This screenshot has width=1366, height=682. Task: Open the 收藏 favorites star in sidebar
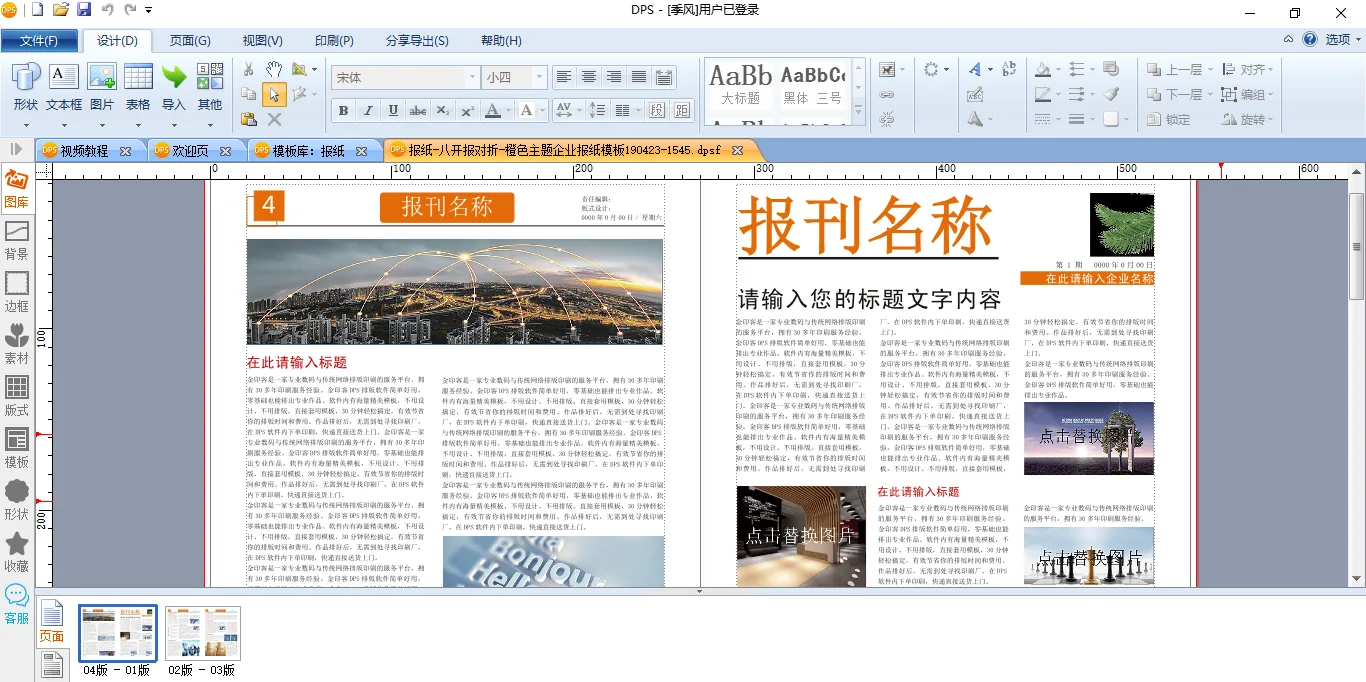click(x=17, y=552)
